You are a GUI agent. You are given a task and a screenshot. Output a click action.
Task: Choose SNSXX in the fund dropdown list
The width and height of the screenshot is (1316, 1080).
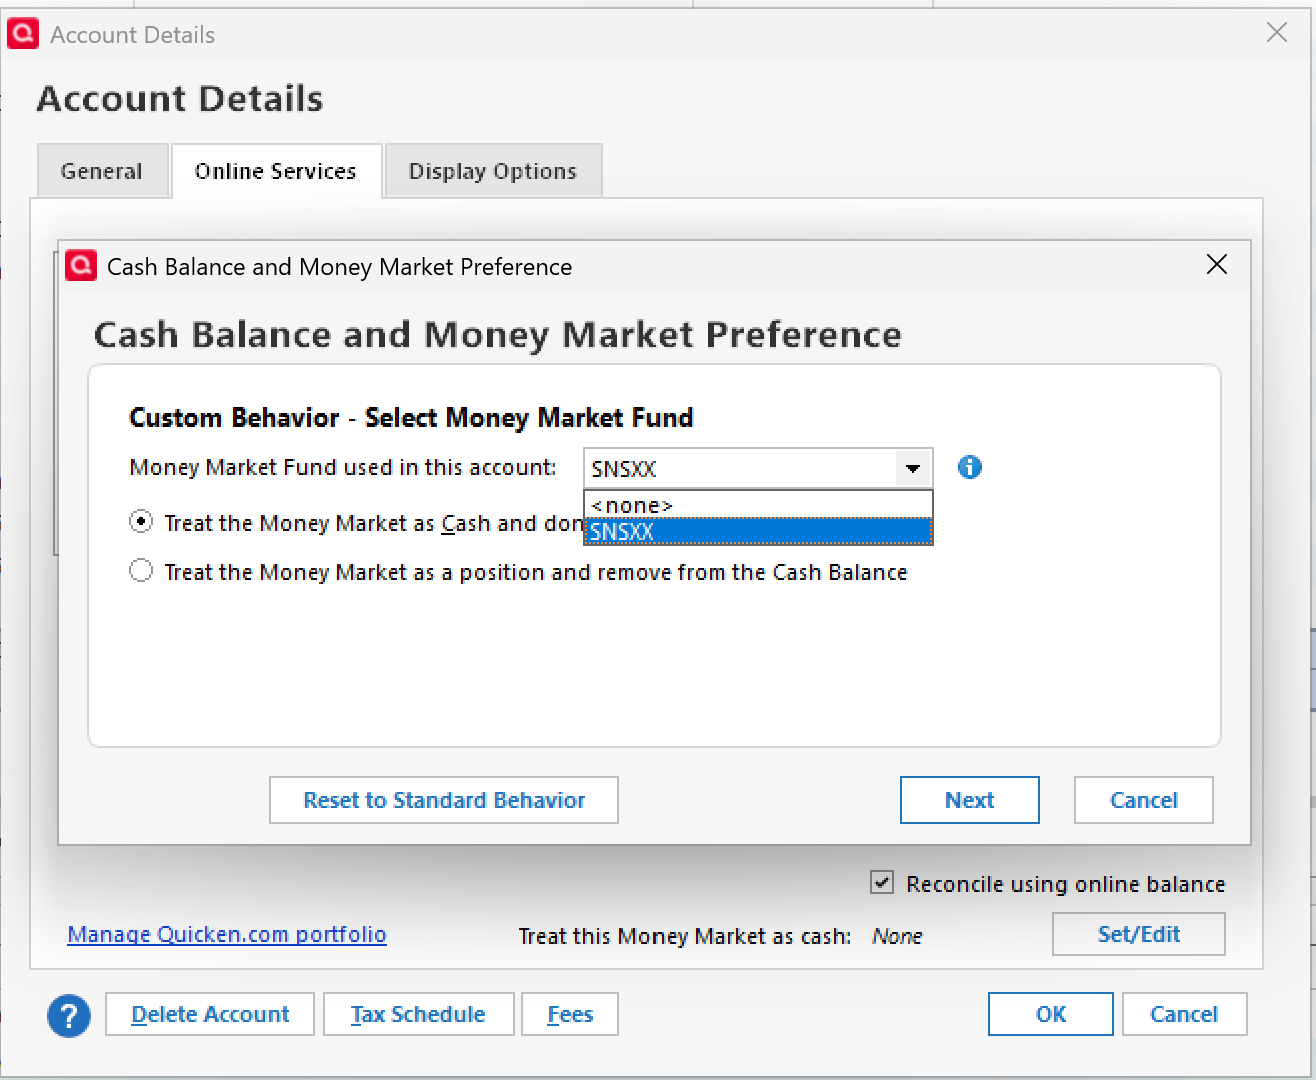coord(758,531)
